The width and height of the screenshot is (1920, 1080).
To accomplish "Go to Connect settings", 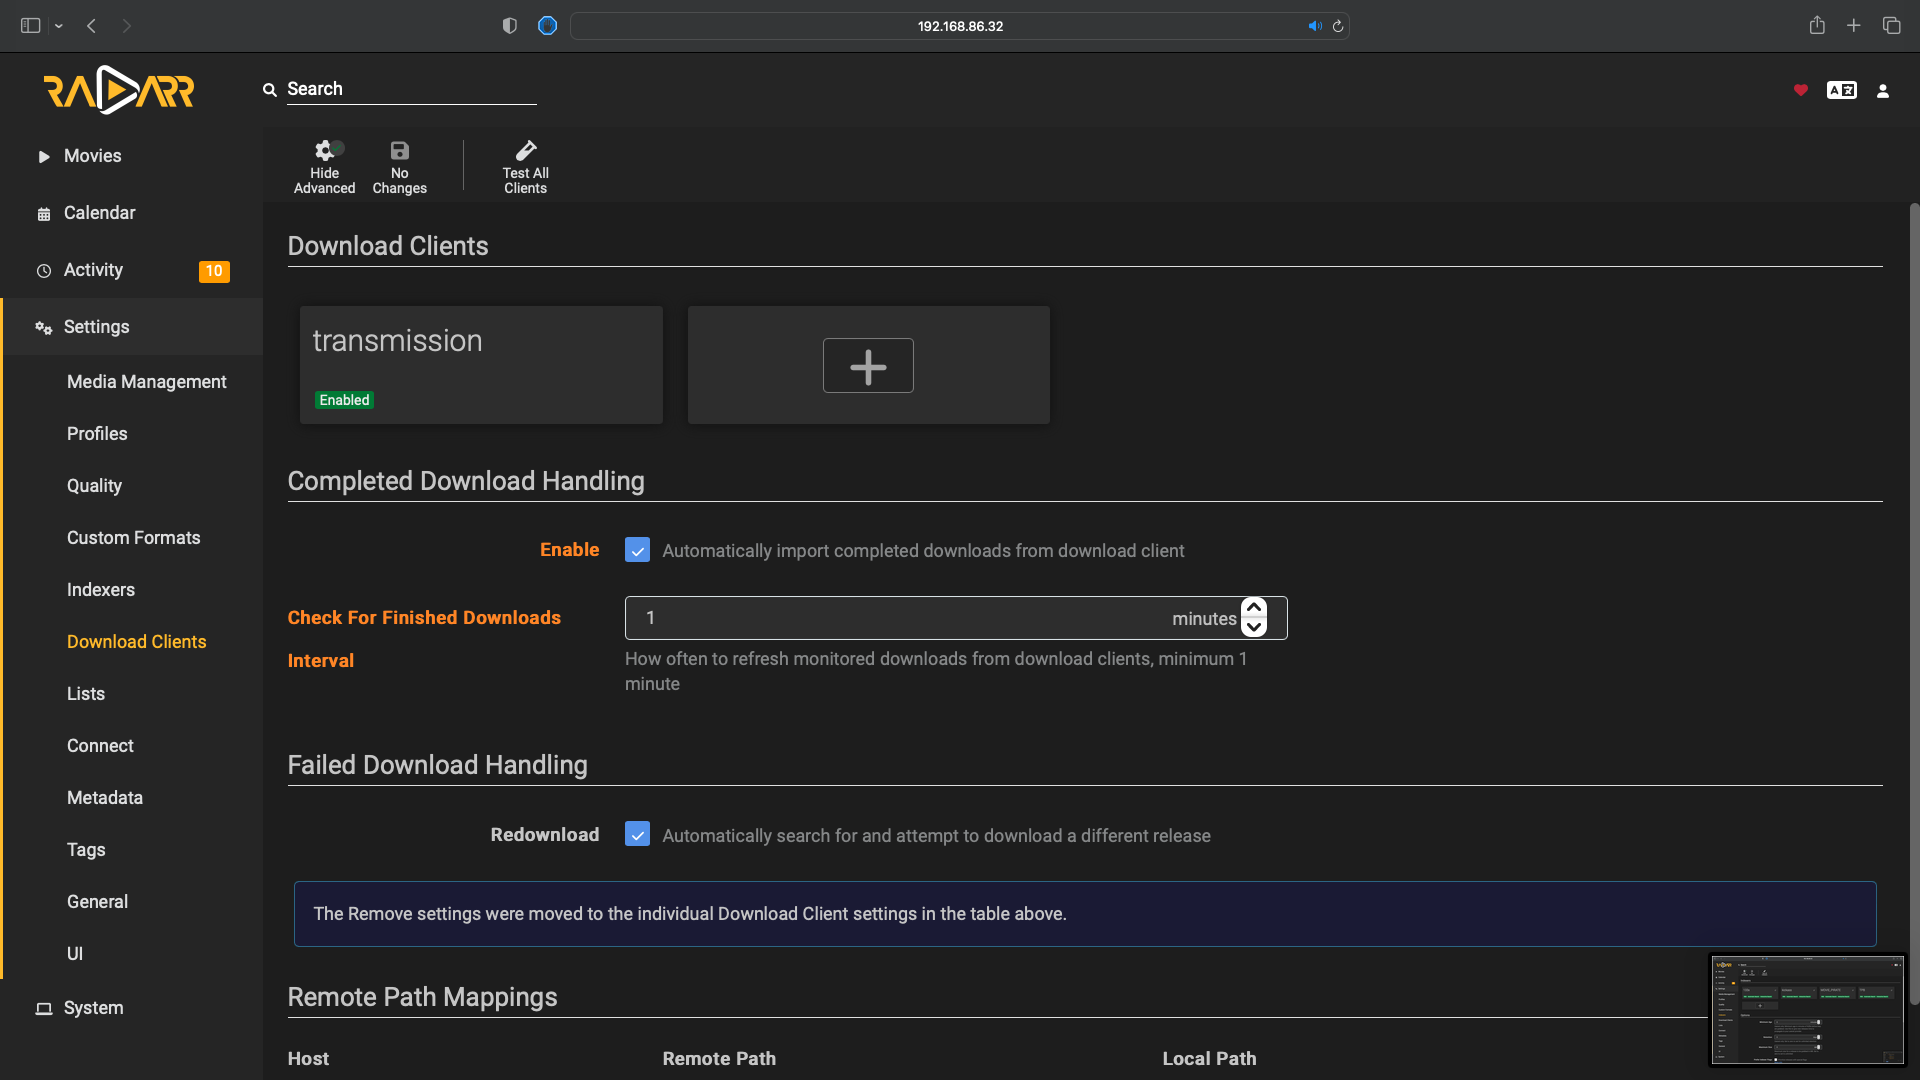I will (100, 746).
